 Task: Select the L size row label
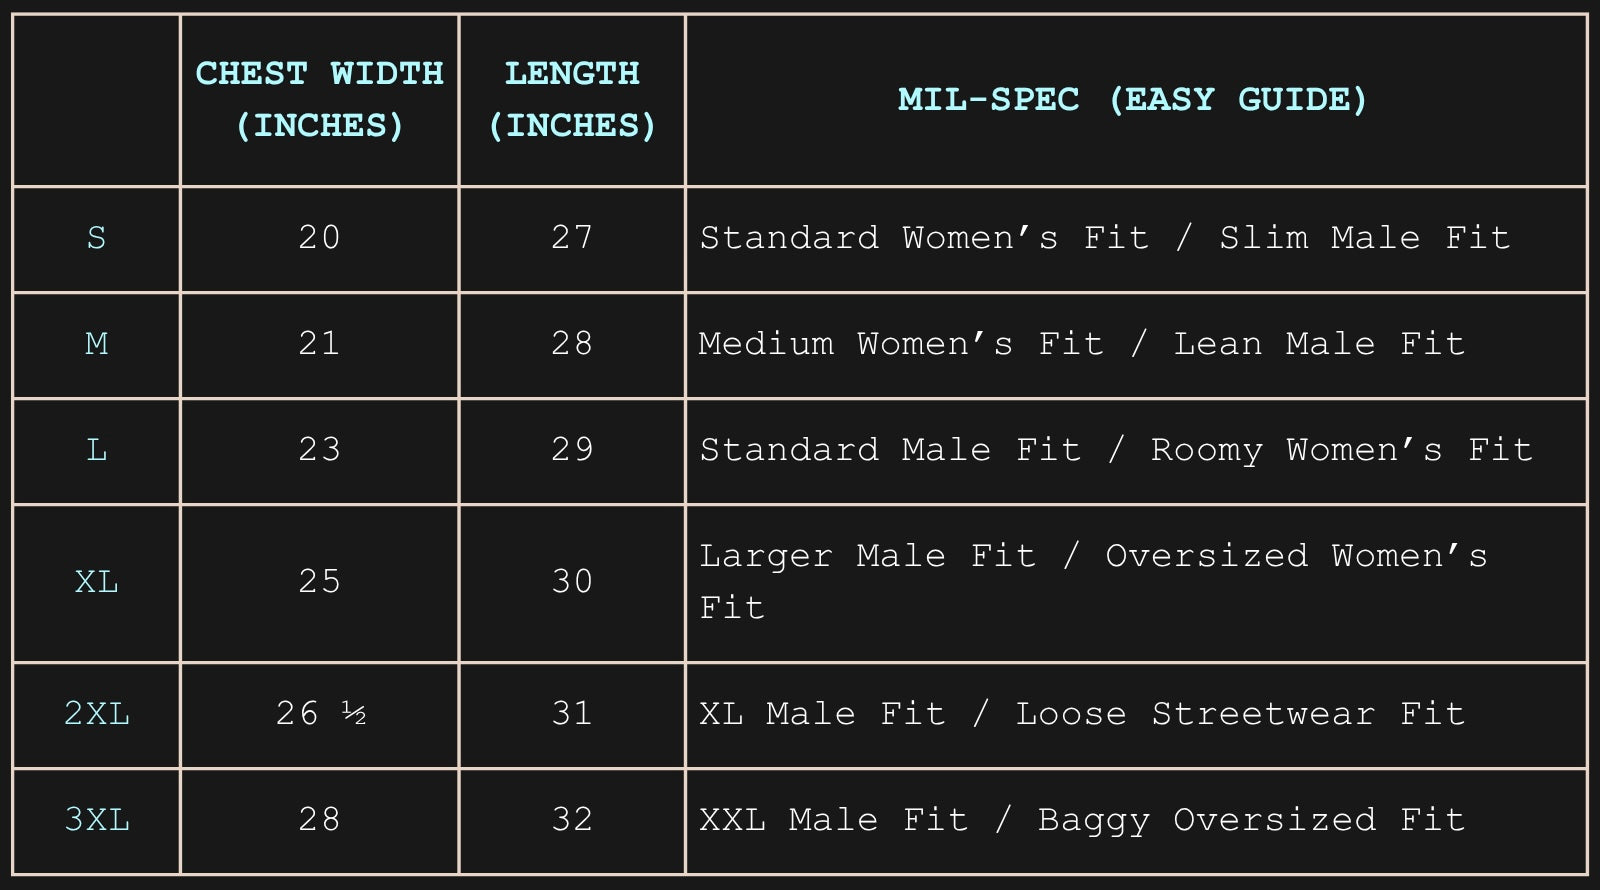(96, 450)
